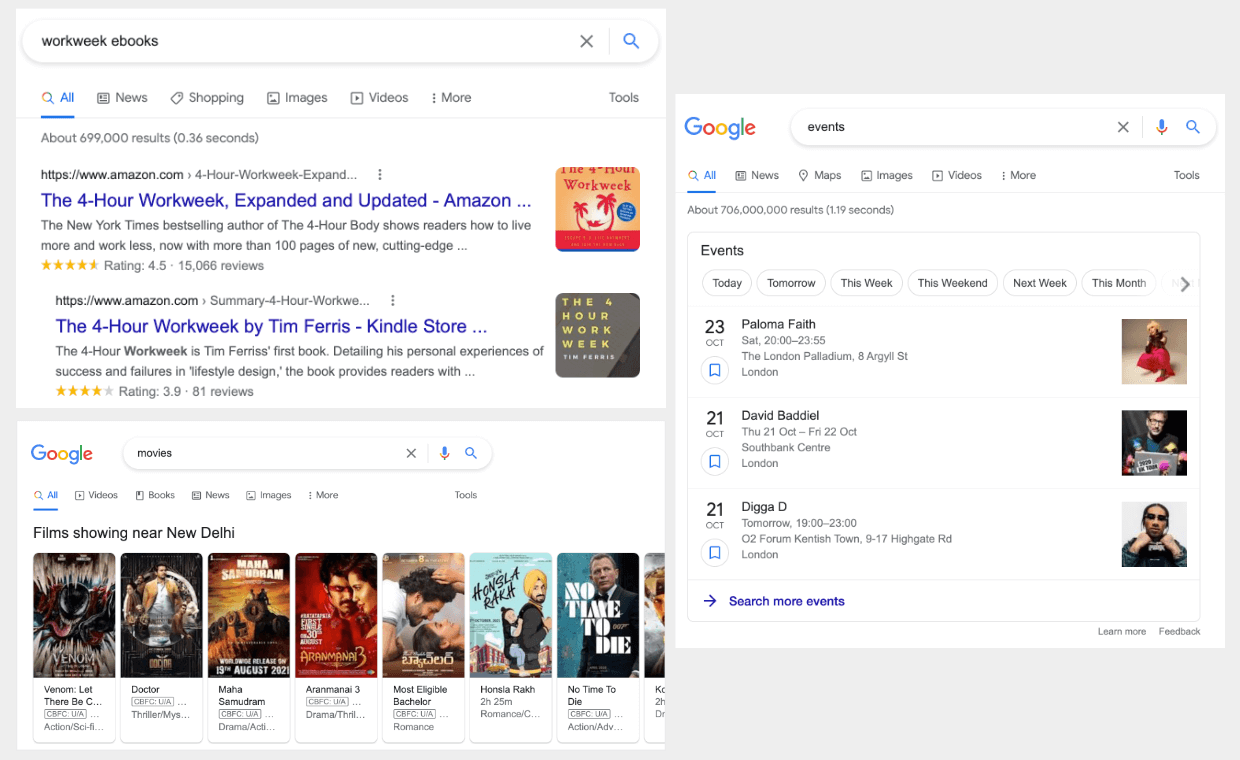Open the Paloma Faith event listing
The image size is (1240, 760).
coord(943,352)
